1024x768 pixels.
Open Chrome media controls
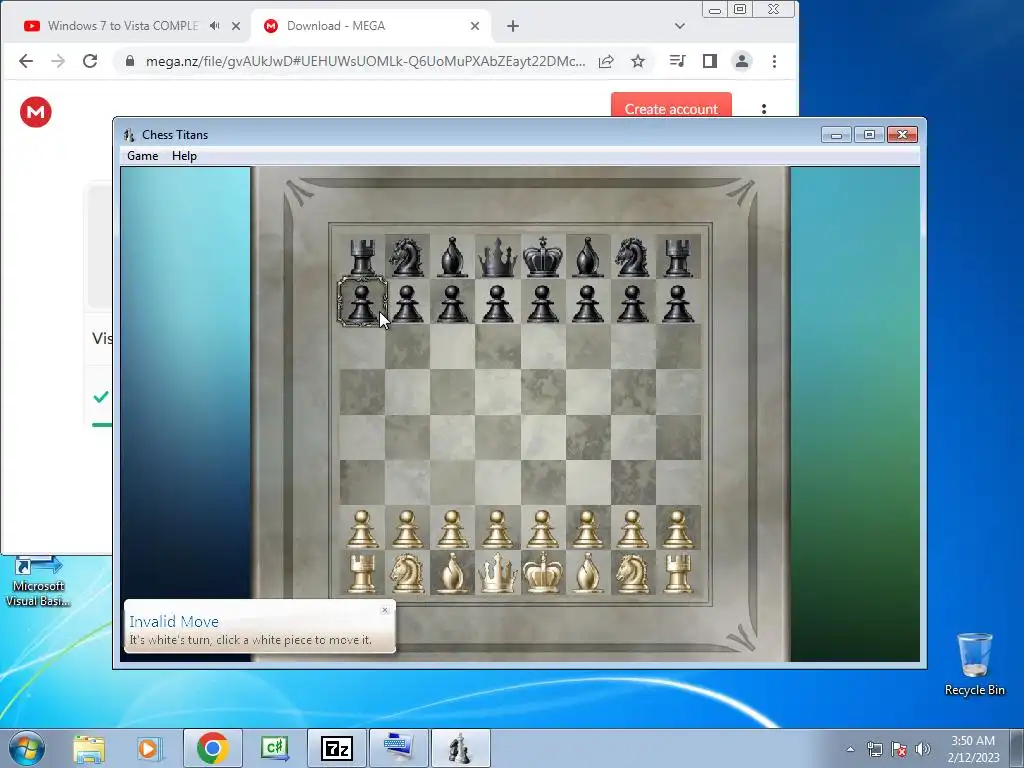[678, 61]
